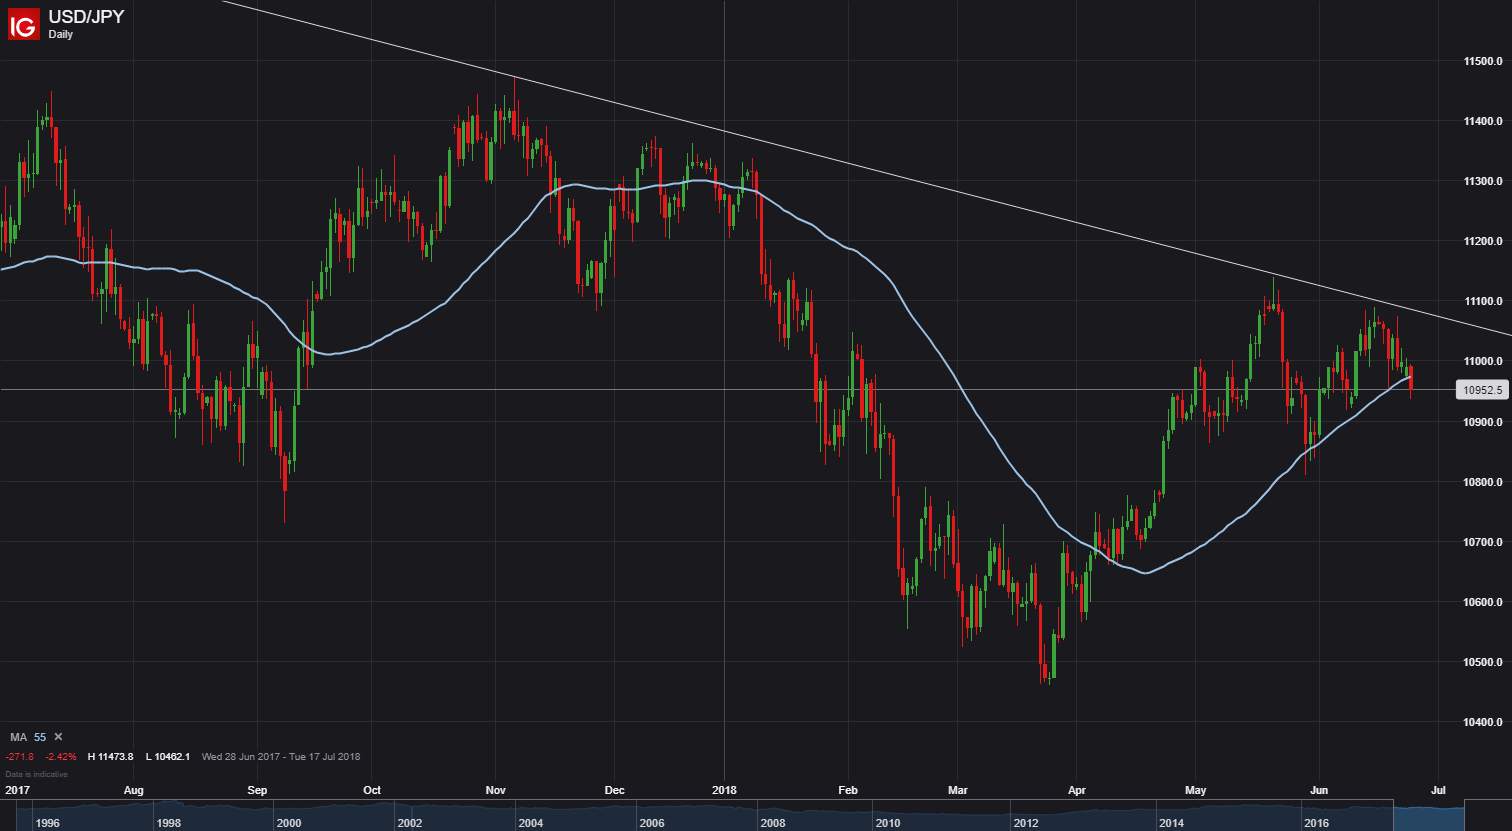This screenshot has width=1512, height=831.
Task: Click the high value H 11473.8
Action: (x=111, y=757)
